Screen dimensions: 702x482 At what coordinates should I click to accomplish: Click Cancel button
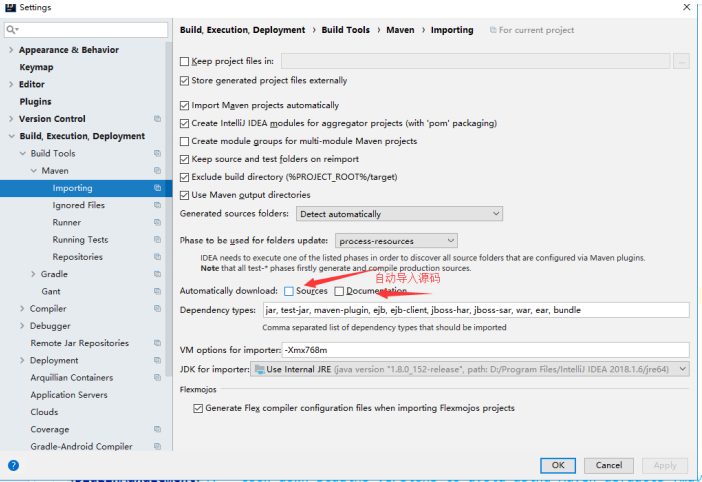pos(608,465)
